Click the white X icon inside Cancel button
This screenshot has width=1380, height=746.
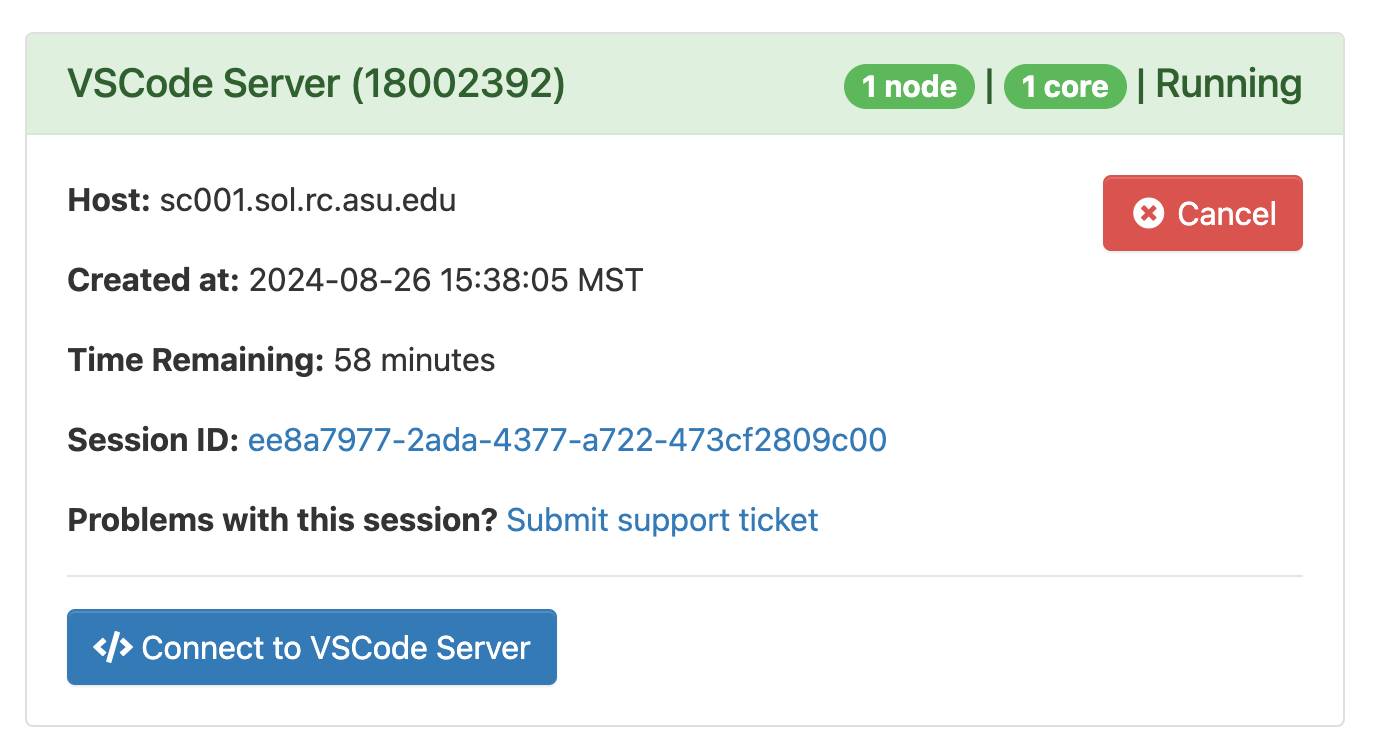coord(1147,212)
